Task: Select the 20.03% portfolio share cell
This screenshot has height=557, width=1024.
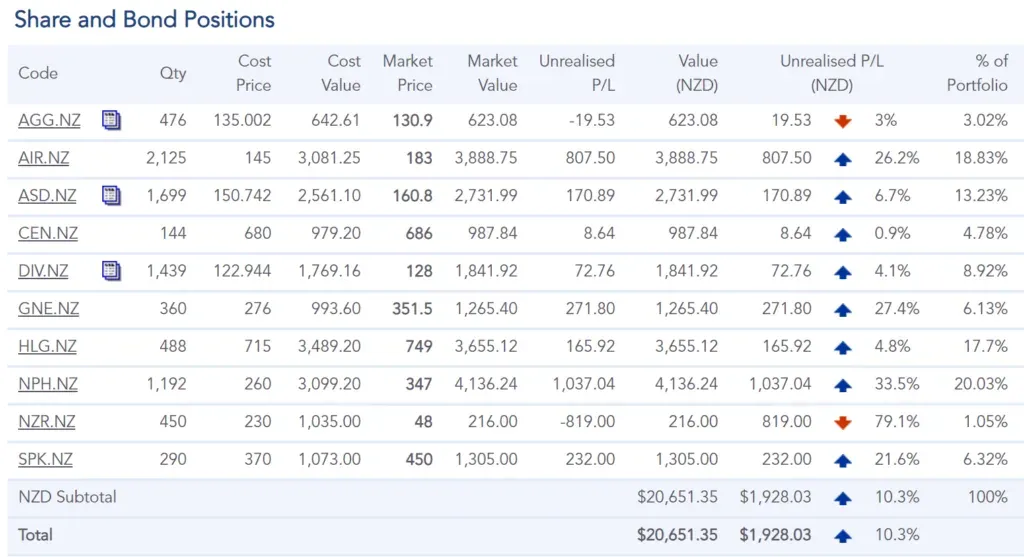Action: [980, 384]
